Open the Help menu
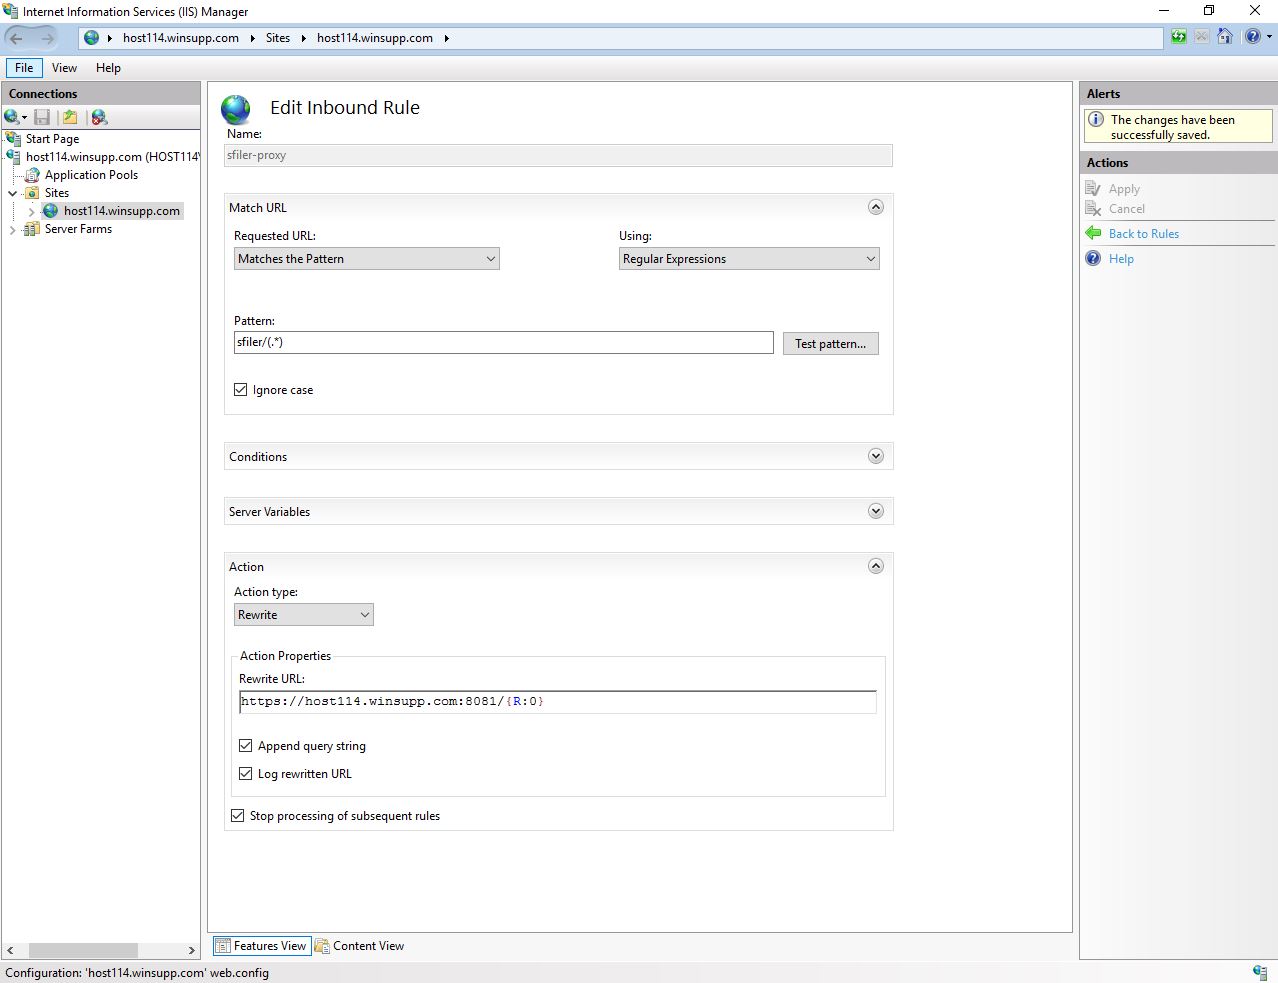Viewport: 1278px width, 983px height. pyautogui.click(x=108, y=68)
